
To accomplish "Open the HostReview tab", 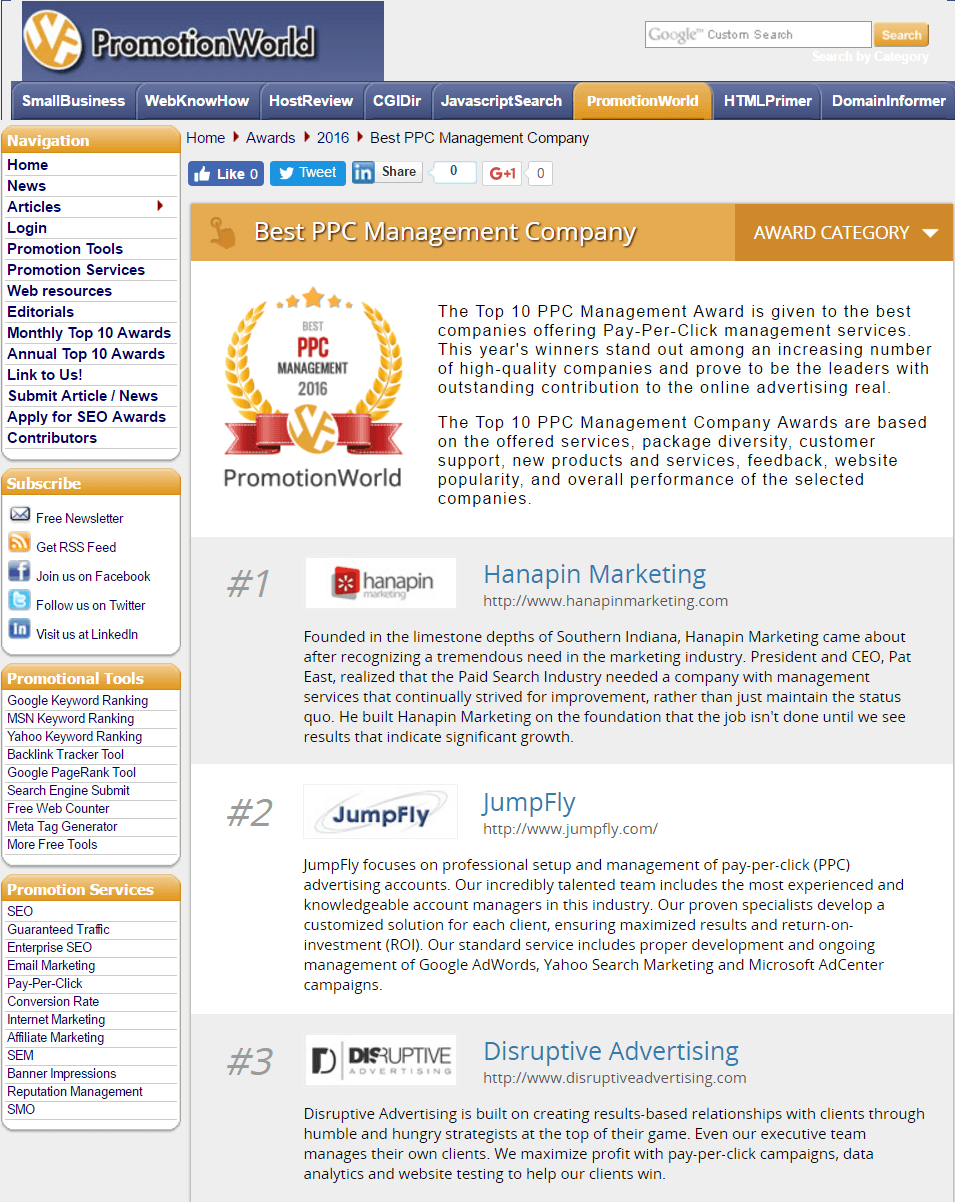I will pyautogui.click(x=311, y=101).
